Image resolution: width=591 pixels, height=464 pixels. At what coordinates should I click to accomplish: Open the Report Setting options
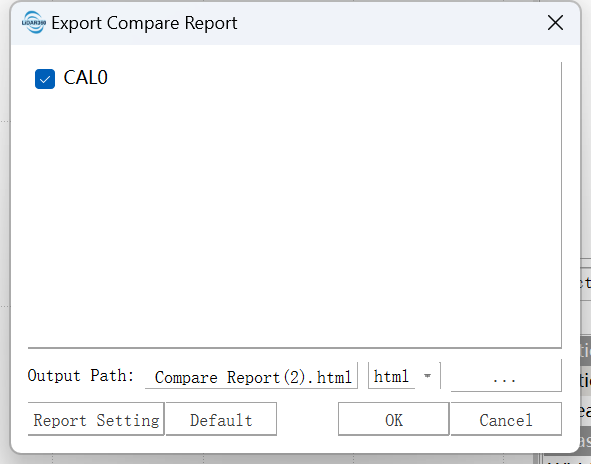coord(96,419)
